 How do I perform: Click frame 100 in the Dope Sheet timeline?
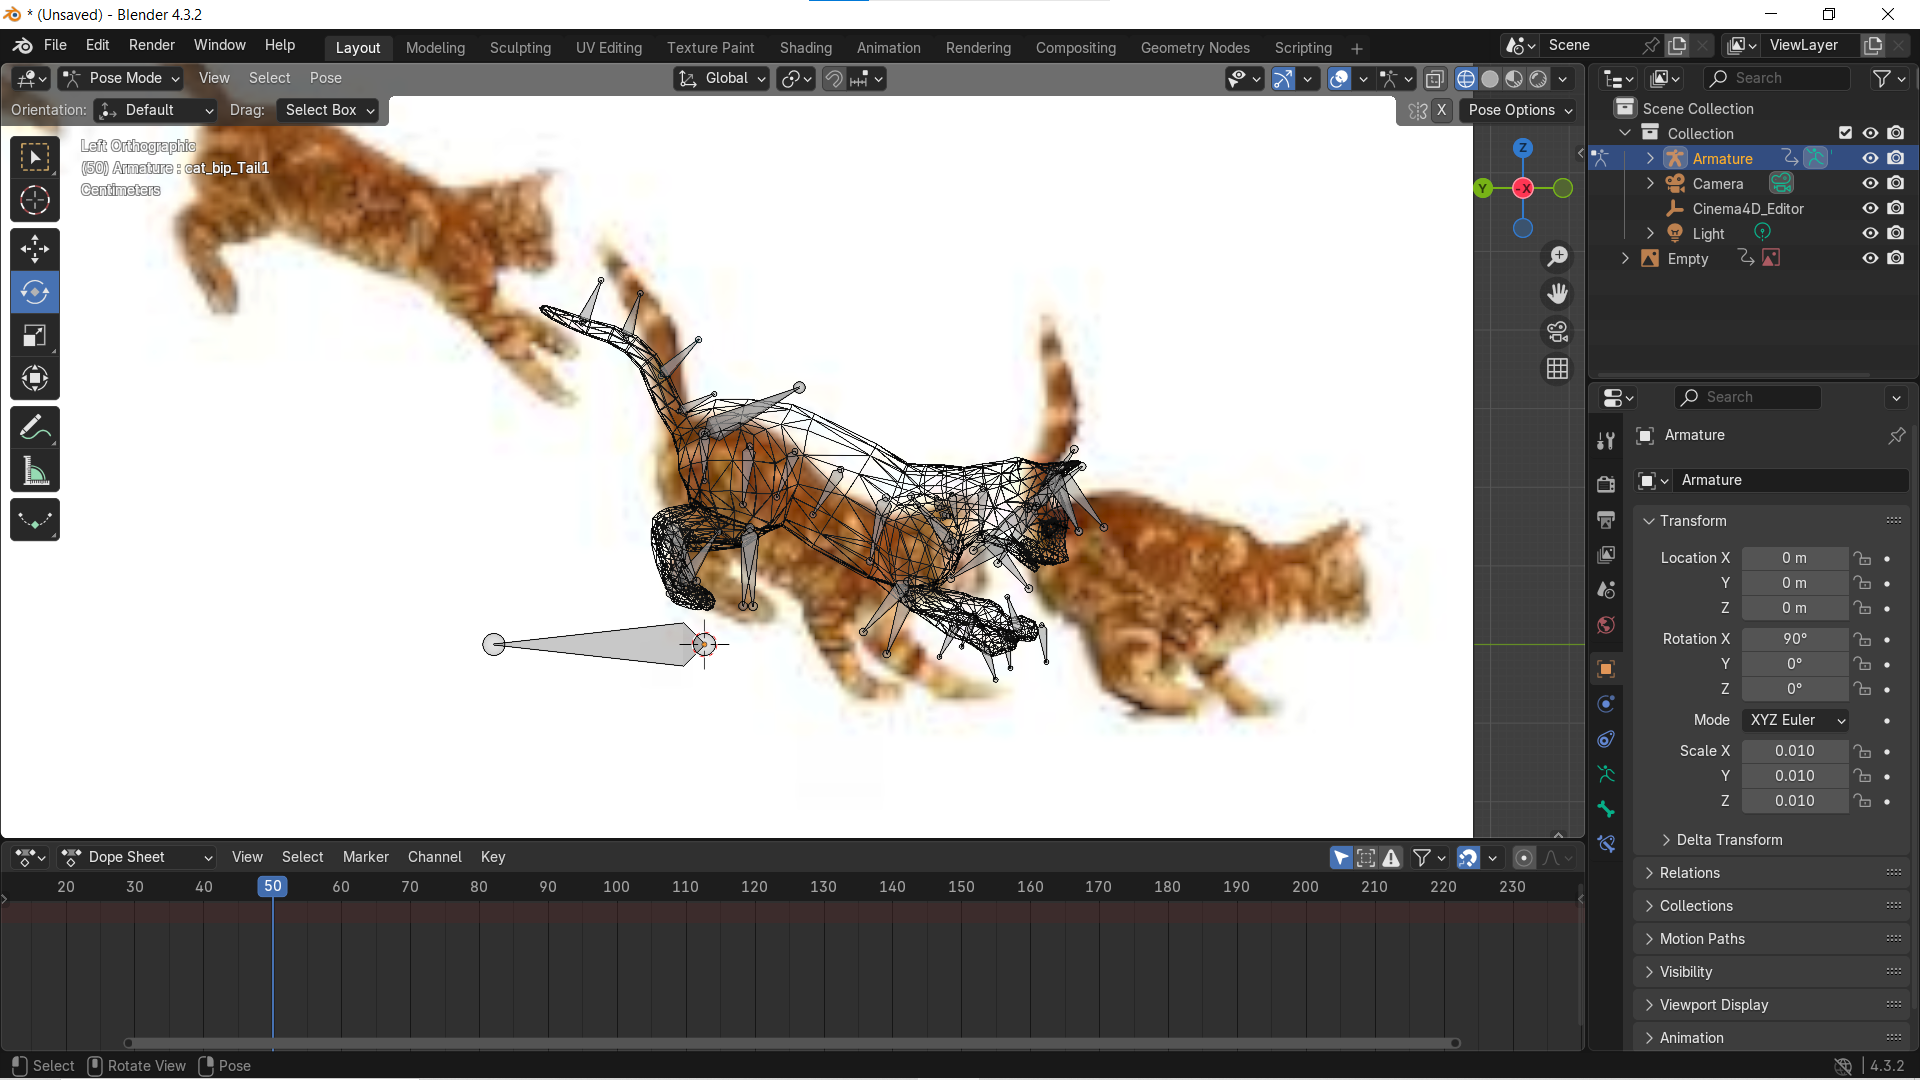[x=616, y=886]
